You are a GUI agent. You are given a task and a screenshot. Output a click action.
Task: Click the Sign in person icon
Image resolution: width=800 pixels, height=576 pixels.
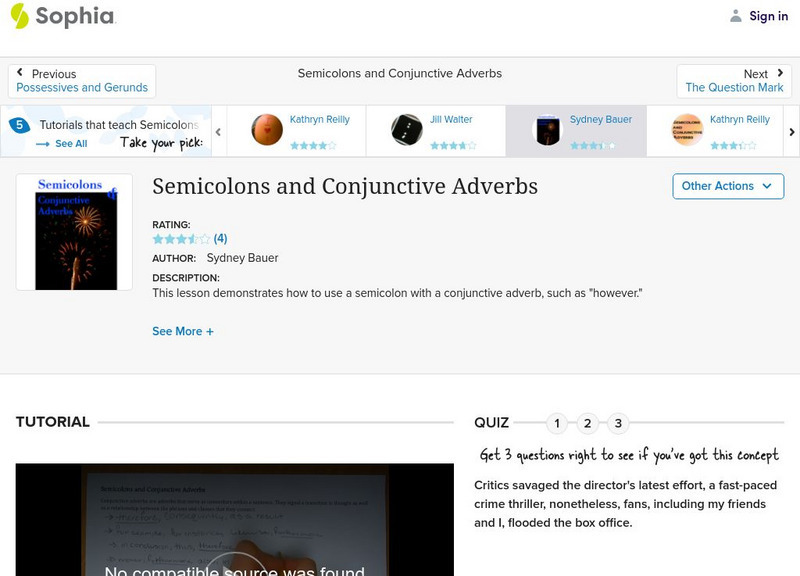[737, 15]
